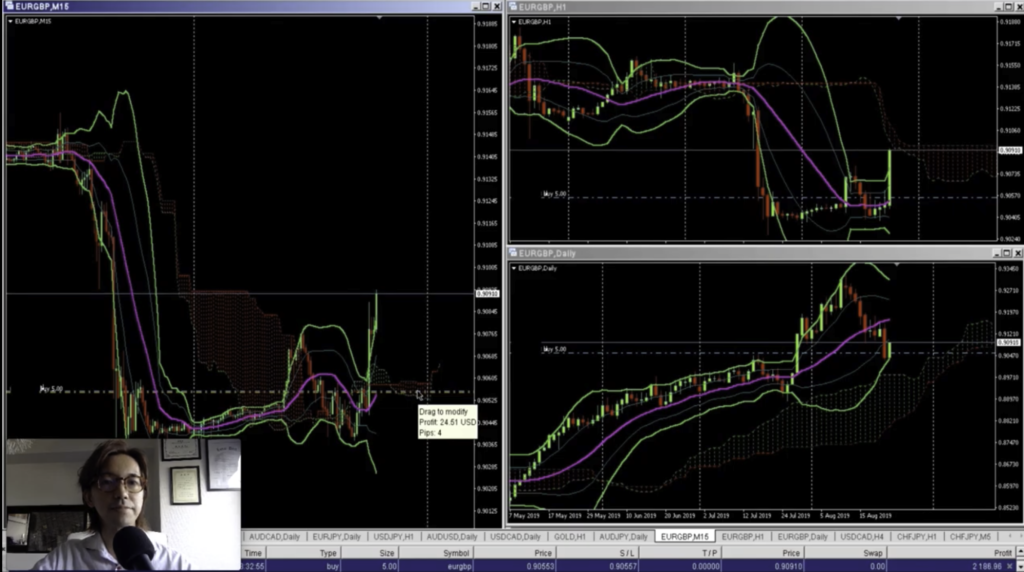
Task: Click the 'Drag to modify' tooltip
Action: (447, 422)
